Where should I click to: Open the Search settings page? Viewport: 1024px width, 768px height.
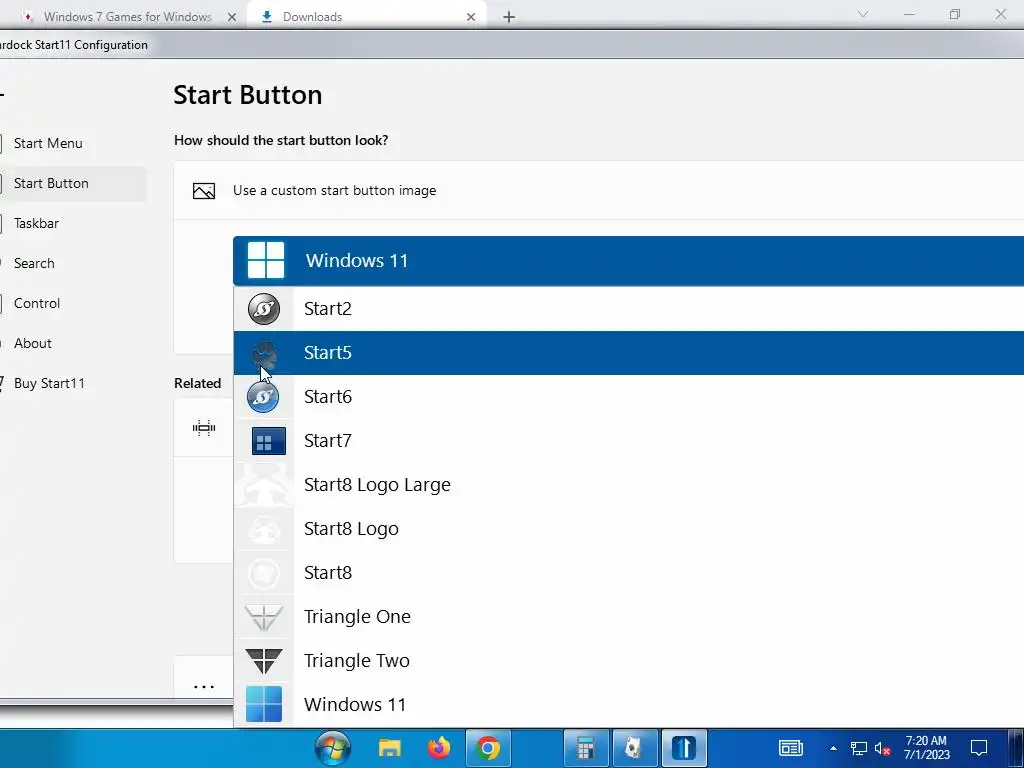click(x=34, y=263)
